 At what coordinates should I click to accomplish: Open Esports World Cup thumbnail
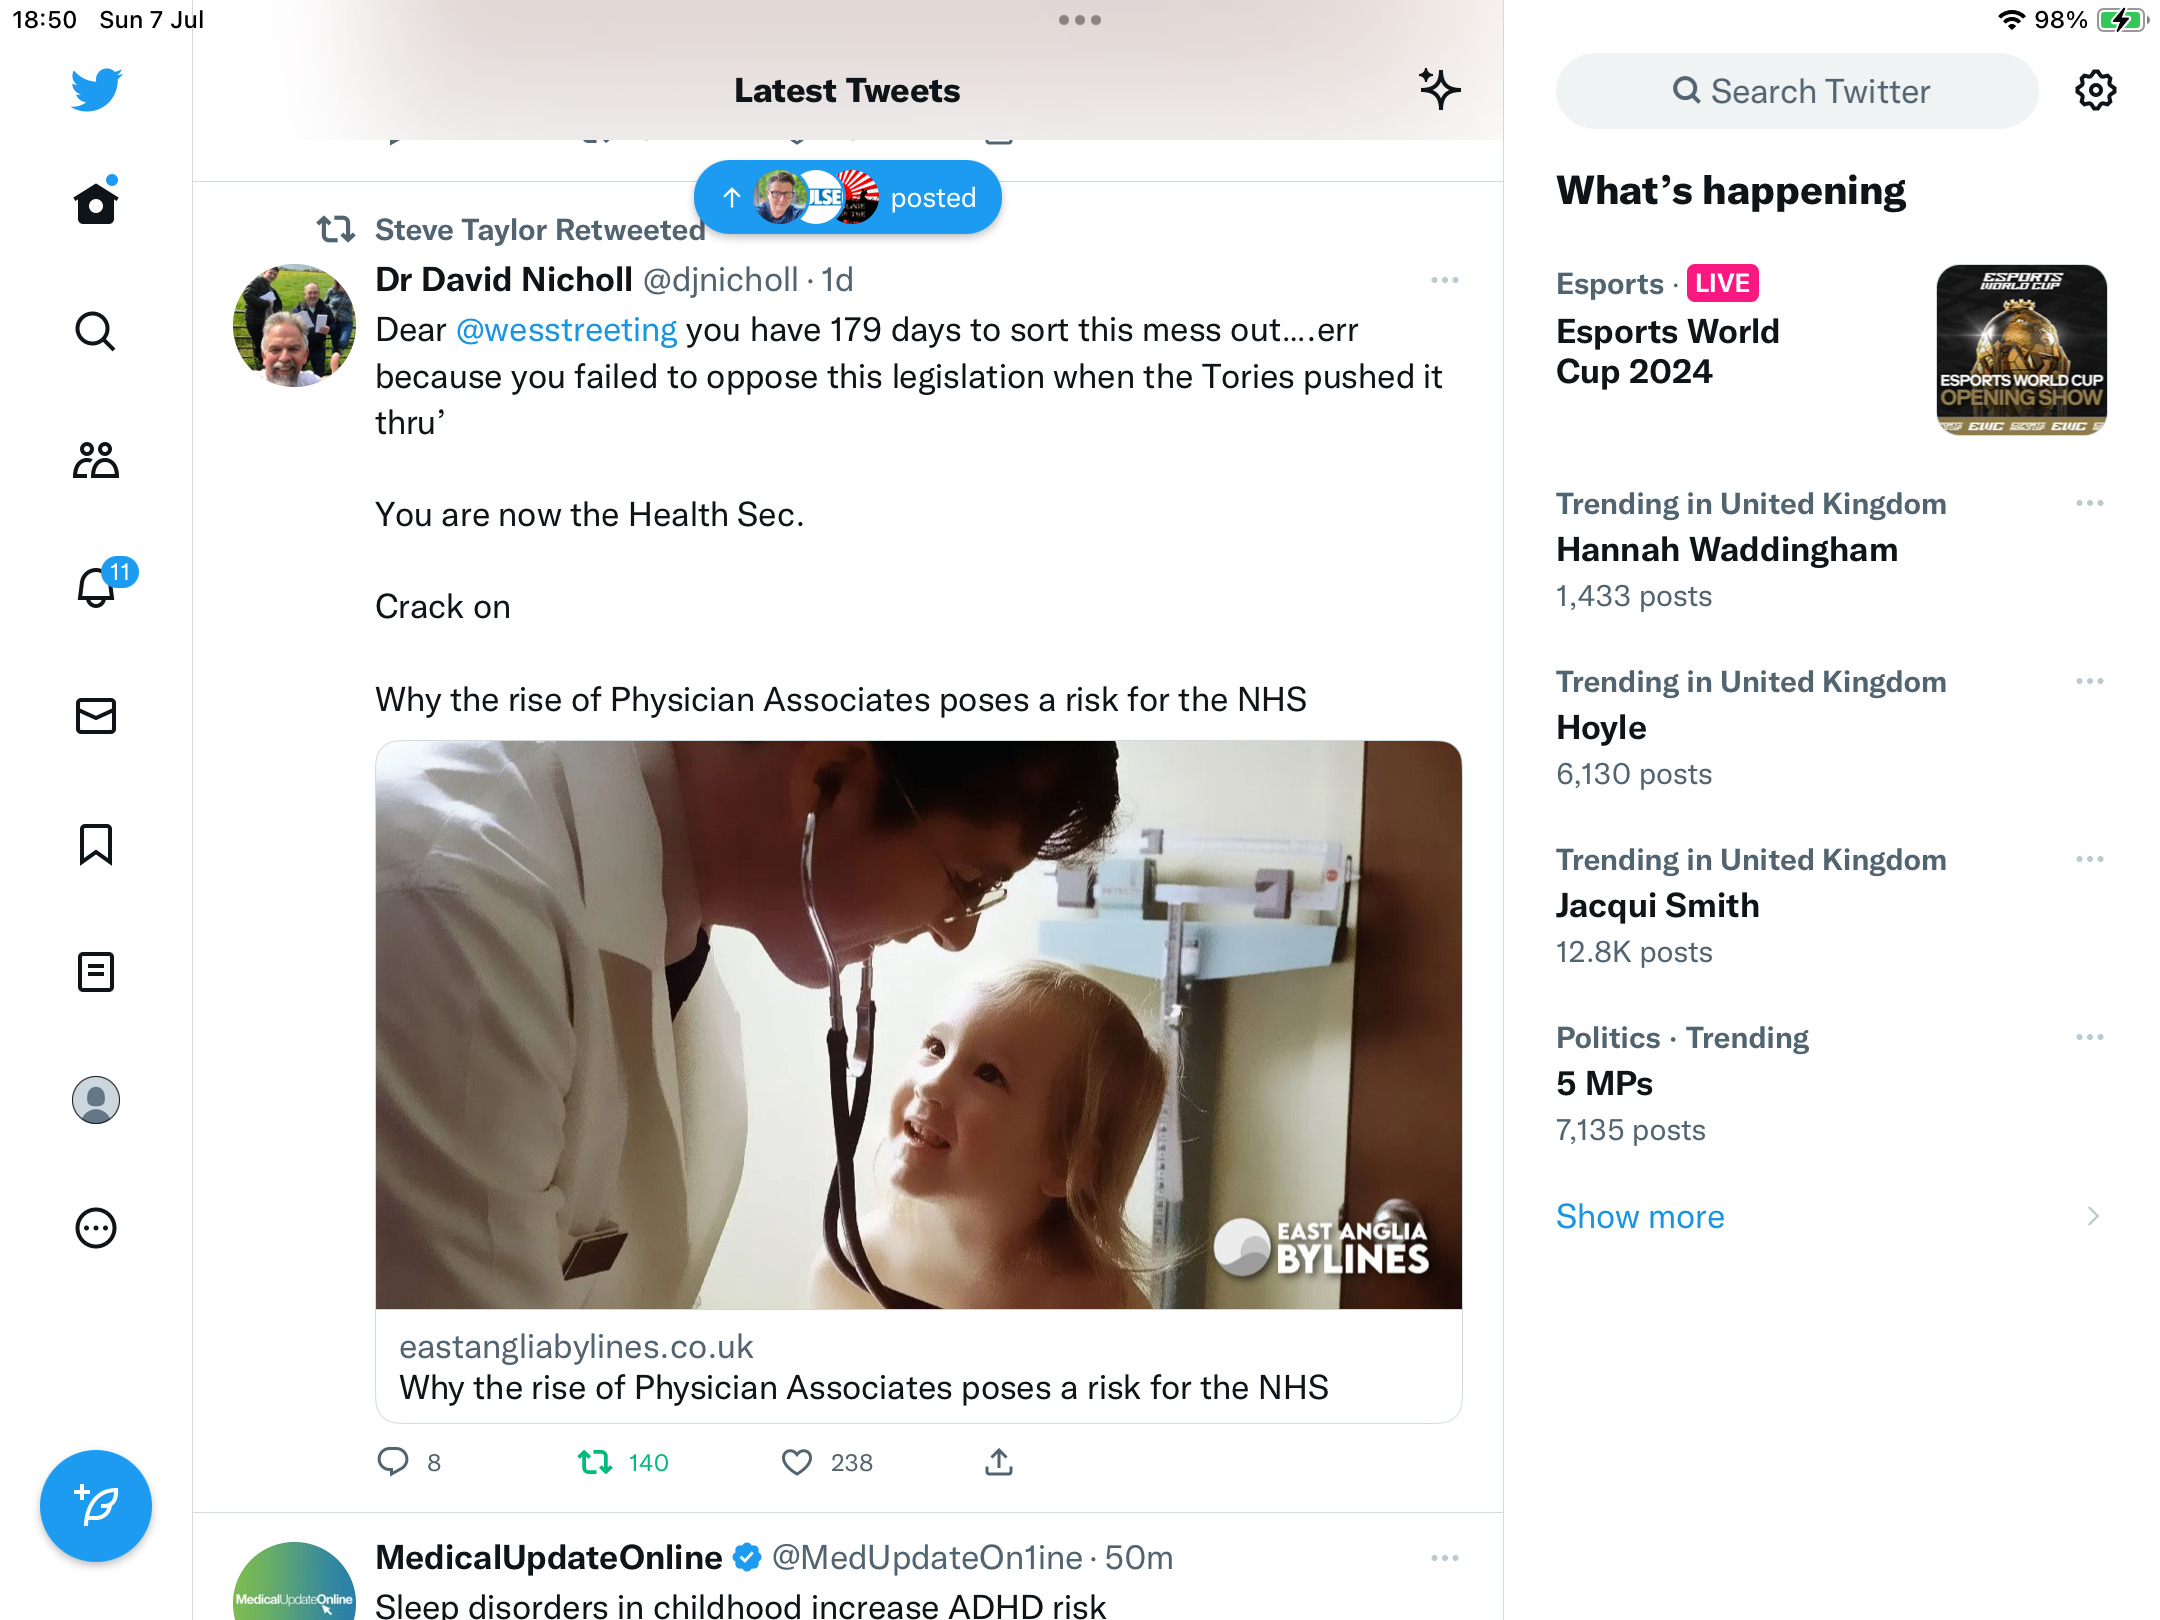tap(2021, 350)
